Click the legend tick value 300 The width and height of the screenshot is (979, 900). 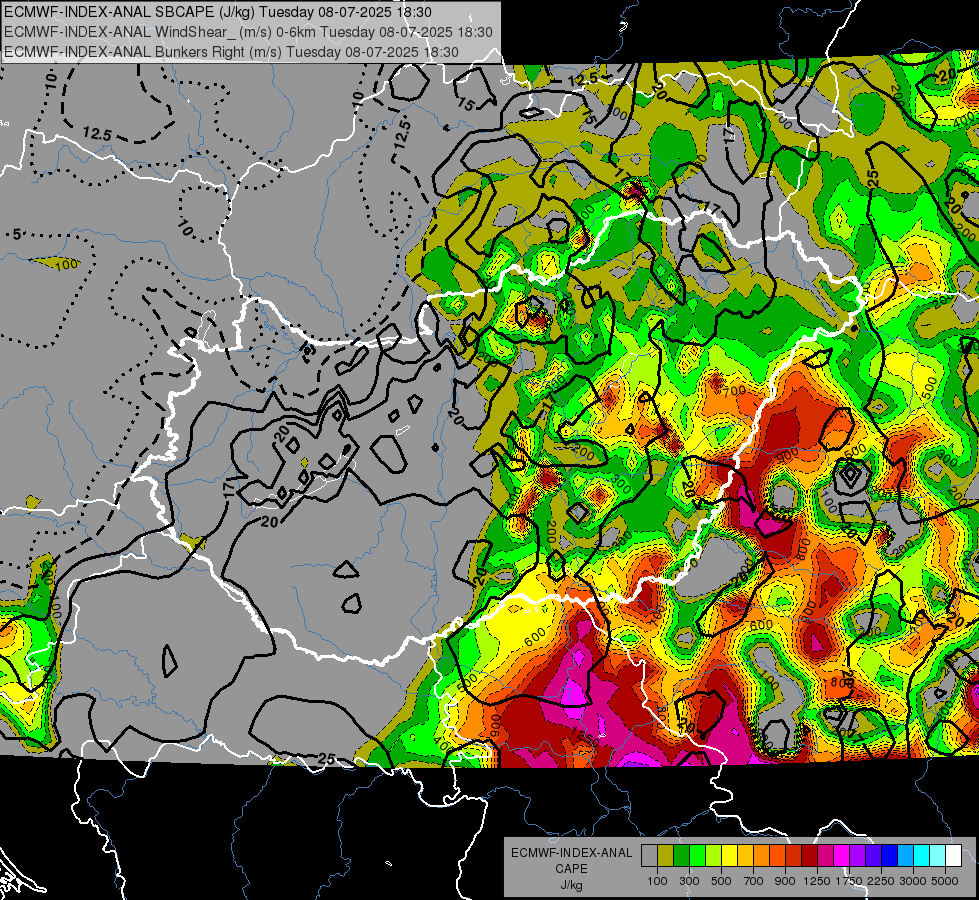coord(689,881)
